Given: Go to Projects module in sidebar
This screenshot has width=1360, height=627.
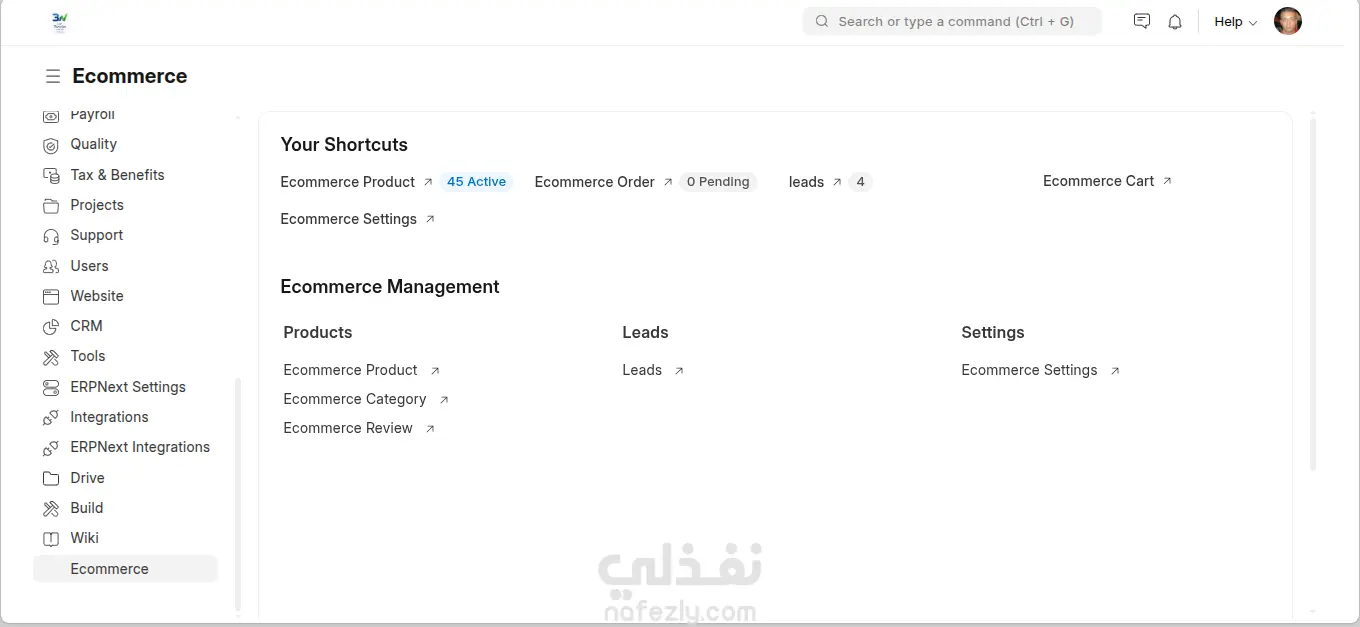Looking at the screenshot, I should tap(97, 205).
